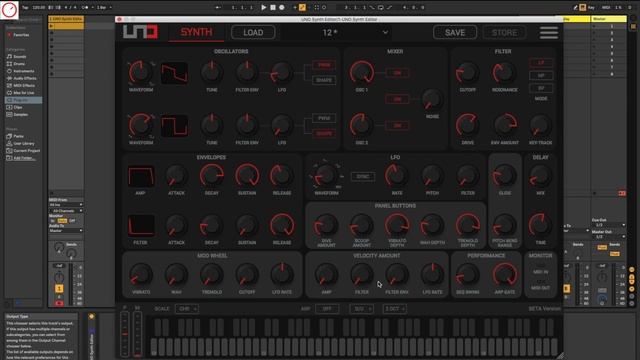Toggle oscillator 1 PWM button
This screenshot has width=640, height=360.
pyautogui.click(x=324, y=65)
